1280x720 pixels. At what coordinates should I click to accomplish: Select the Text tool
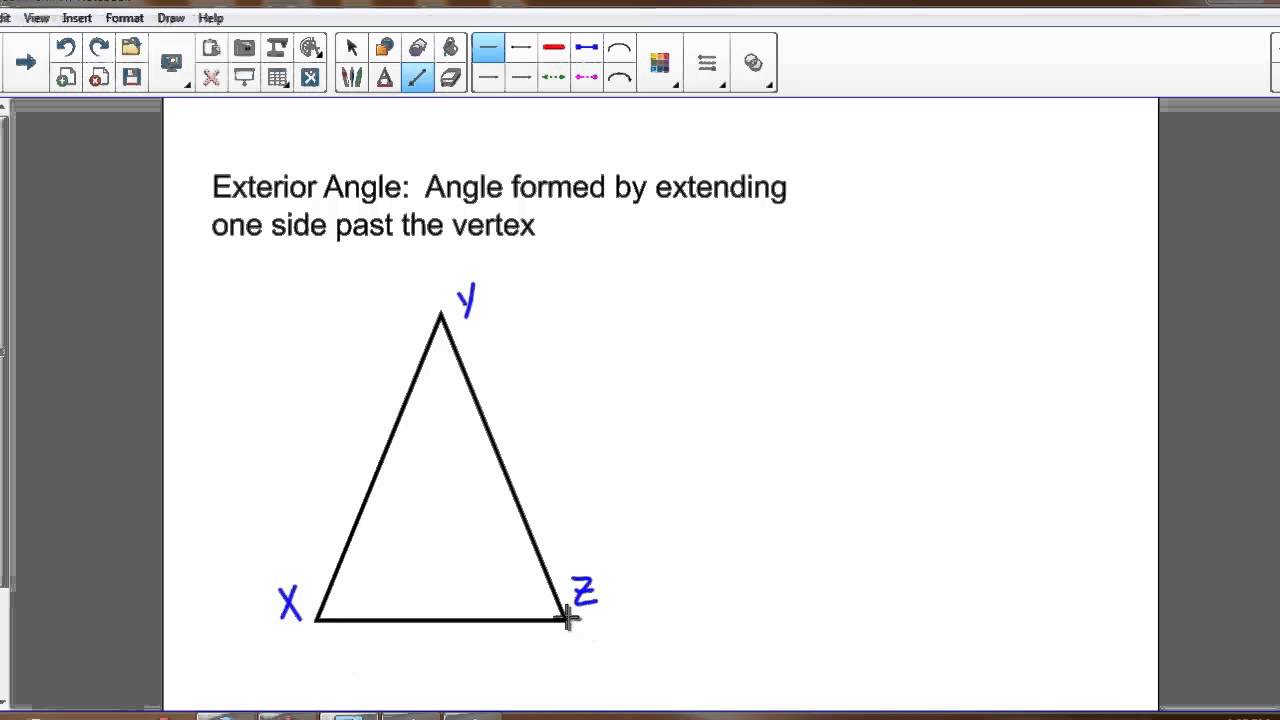[385, 77]
